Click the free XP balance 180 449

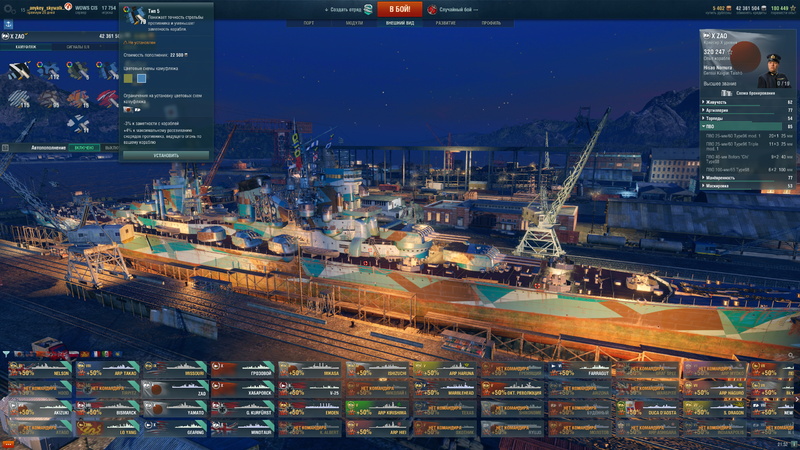click(782, 8)
